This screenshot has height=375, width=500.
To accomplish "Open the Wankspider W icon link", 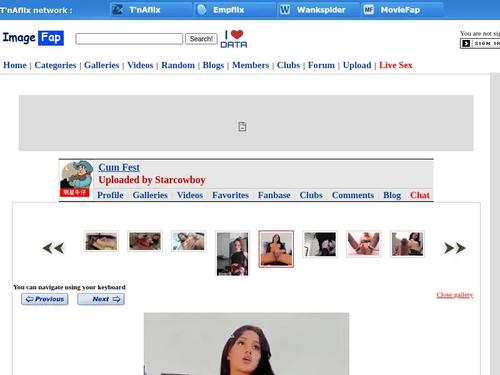I will (x=285, y=10).
